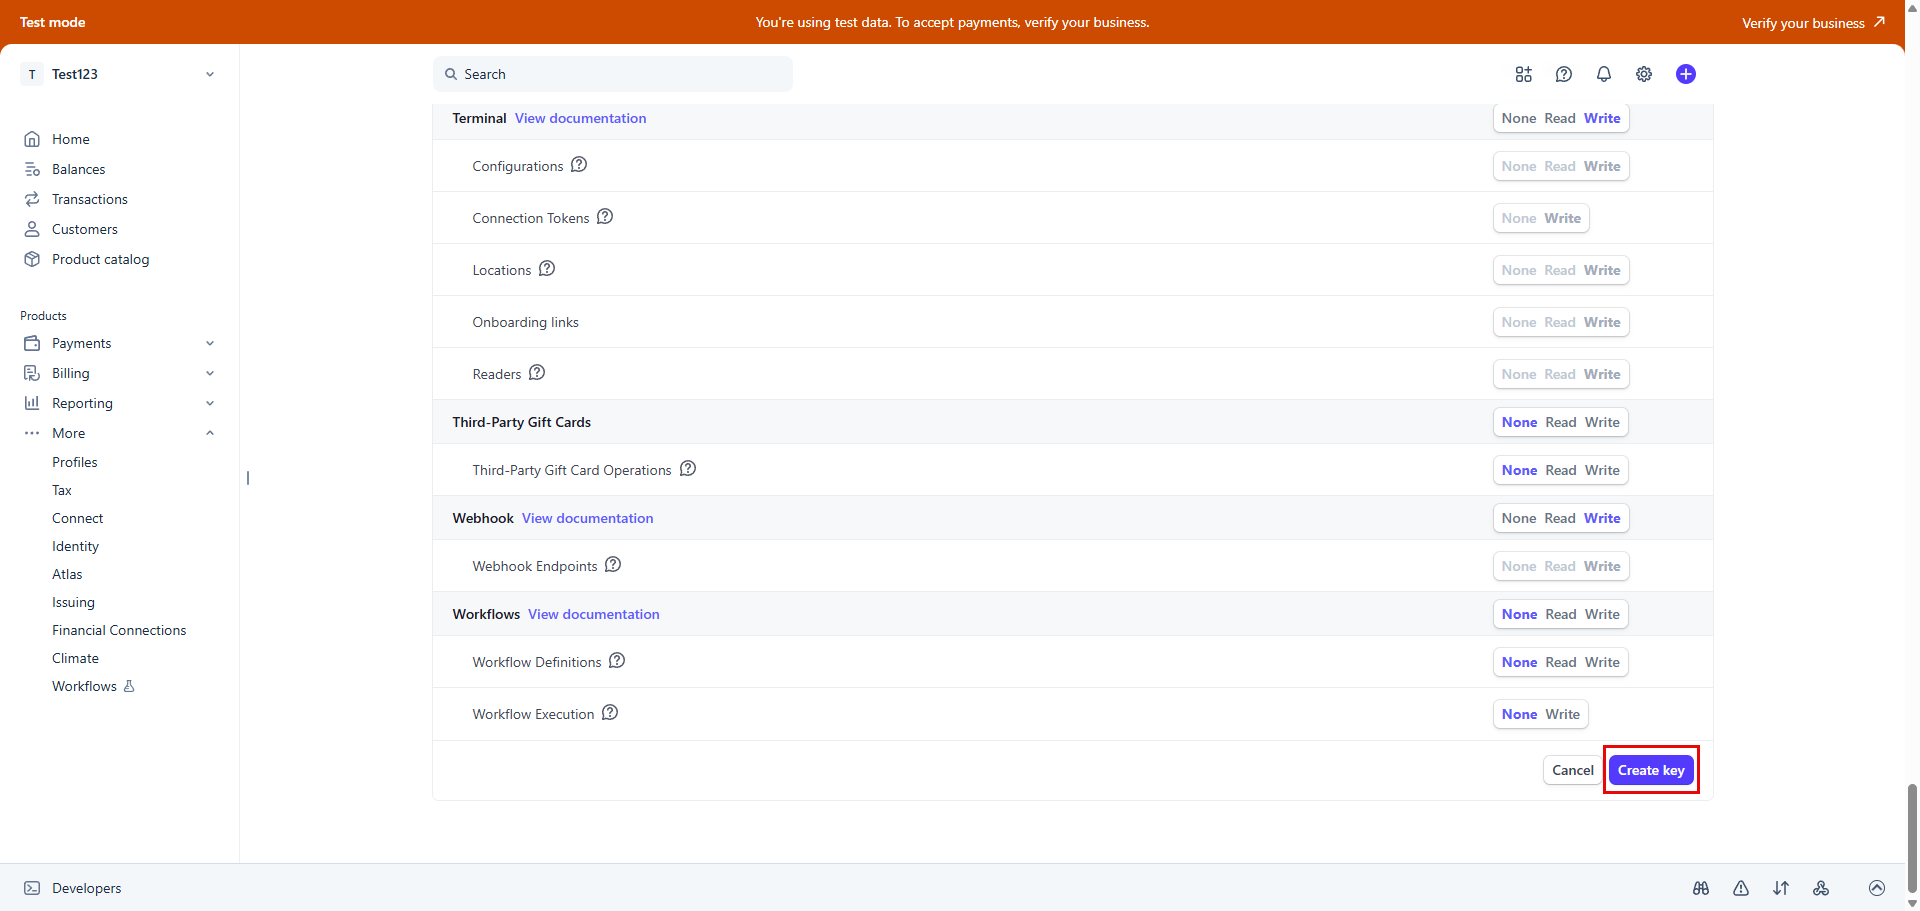Click the help icon next to Webhook Endpoints
This screenshot has width=1920, height=911.
coord(613,565)
